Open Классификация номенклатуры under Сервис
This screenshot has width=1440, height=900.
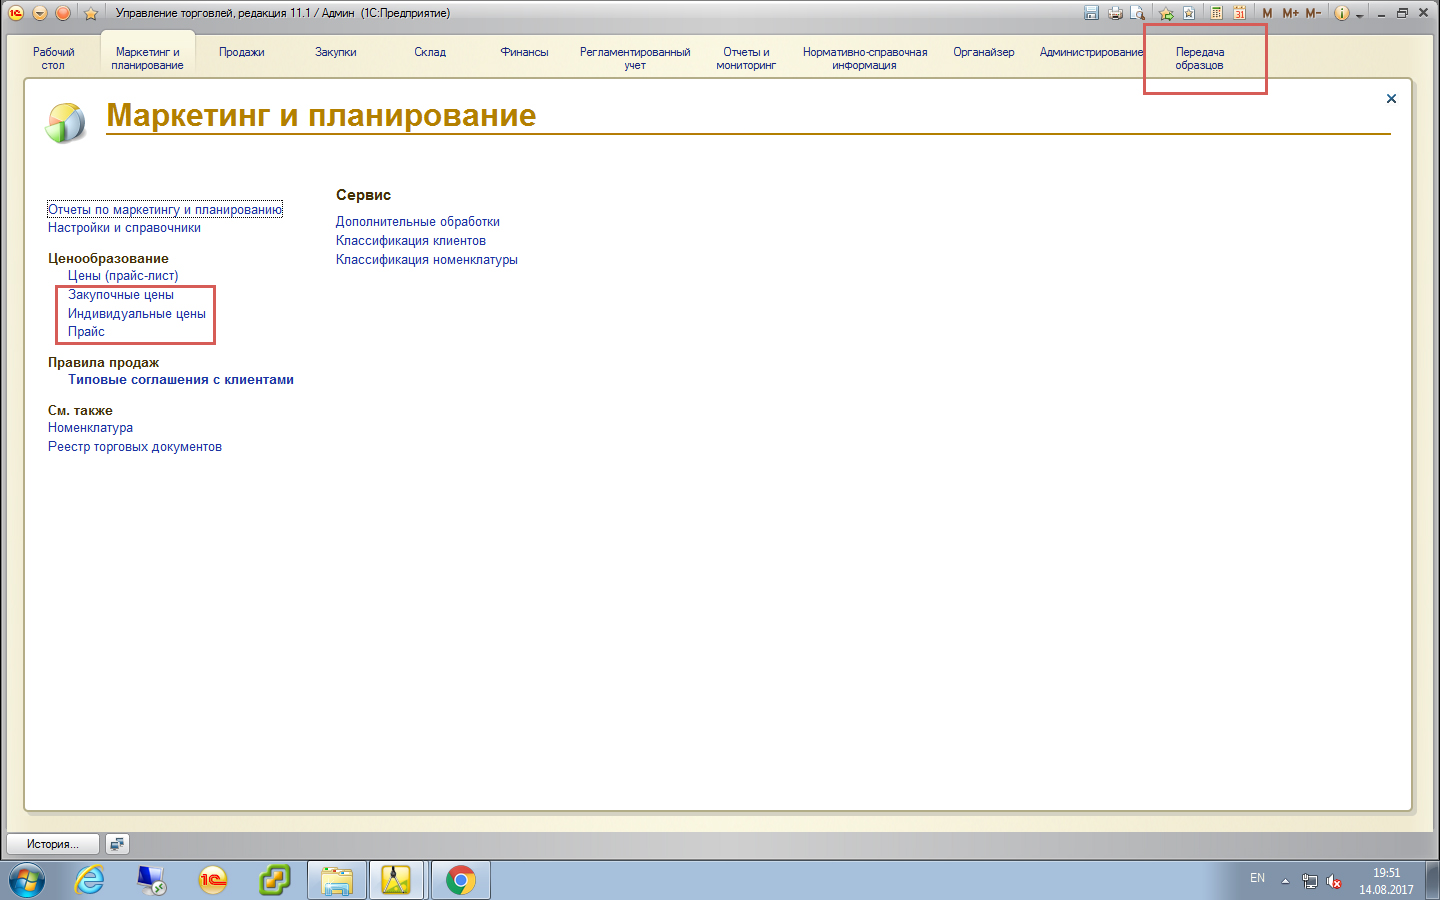tap(427, 260)
